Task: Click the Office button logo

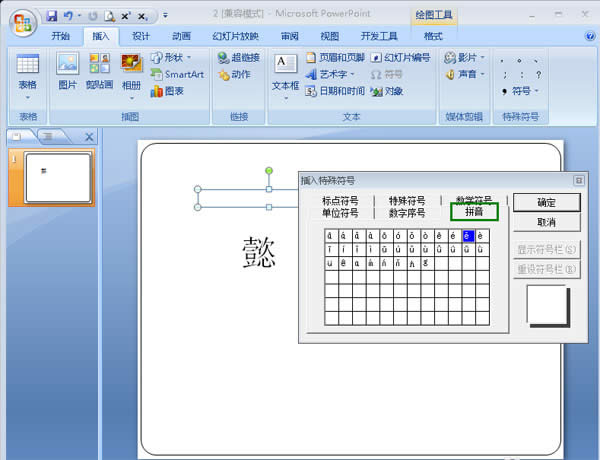Action: click(x=21, y=21)
